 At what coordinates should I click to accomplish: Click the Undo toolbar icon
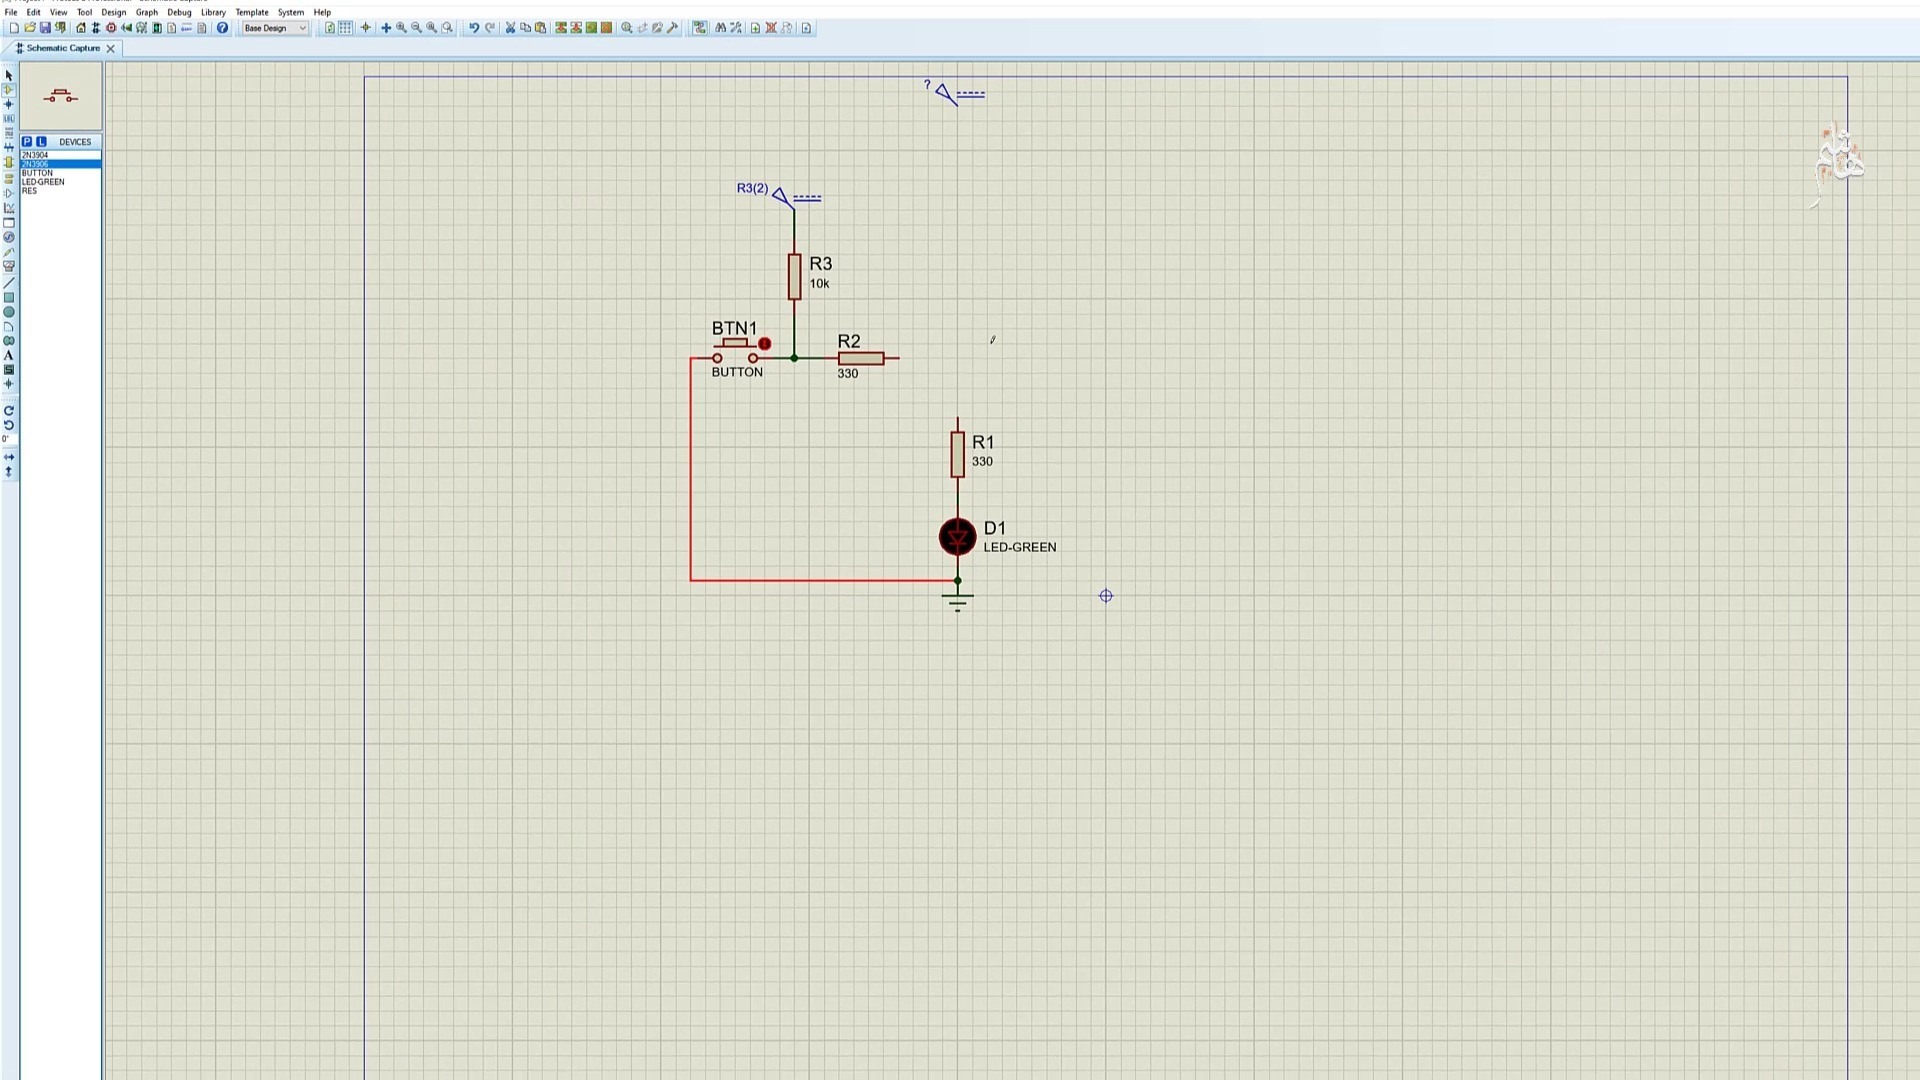[473, 28]
